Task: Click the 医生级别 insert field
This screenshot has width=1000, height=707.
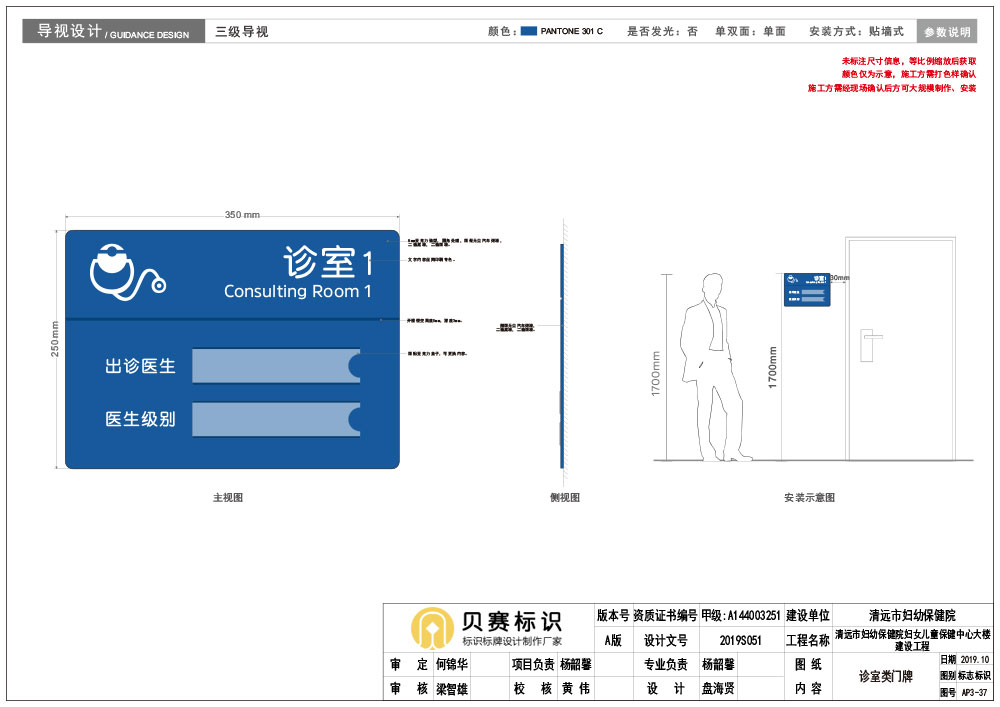Action: (x=270, y=419)
